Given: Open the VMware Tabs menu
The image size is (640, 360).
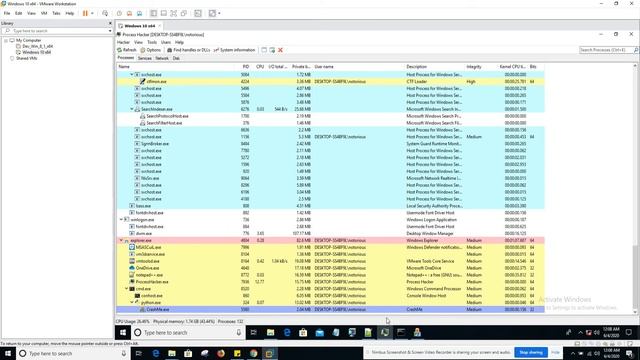Looking at the screenshot, I should (x=56, y=13).
